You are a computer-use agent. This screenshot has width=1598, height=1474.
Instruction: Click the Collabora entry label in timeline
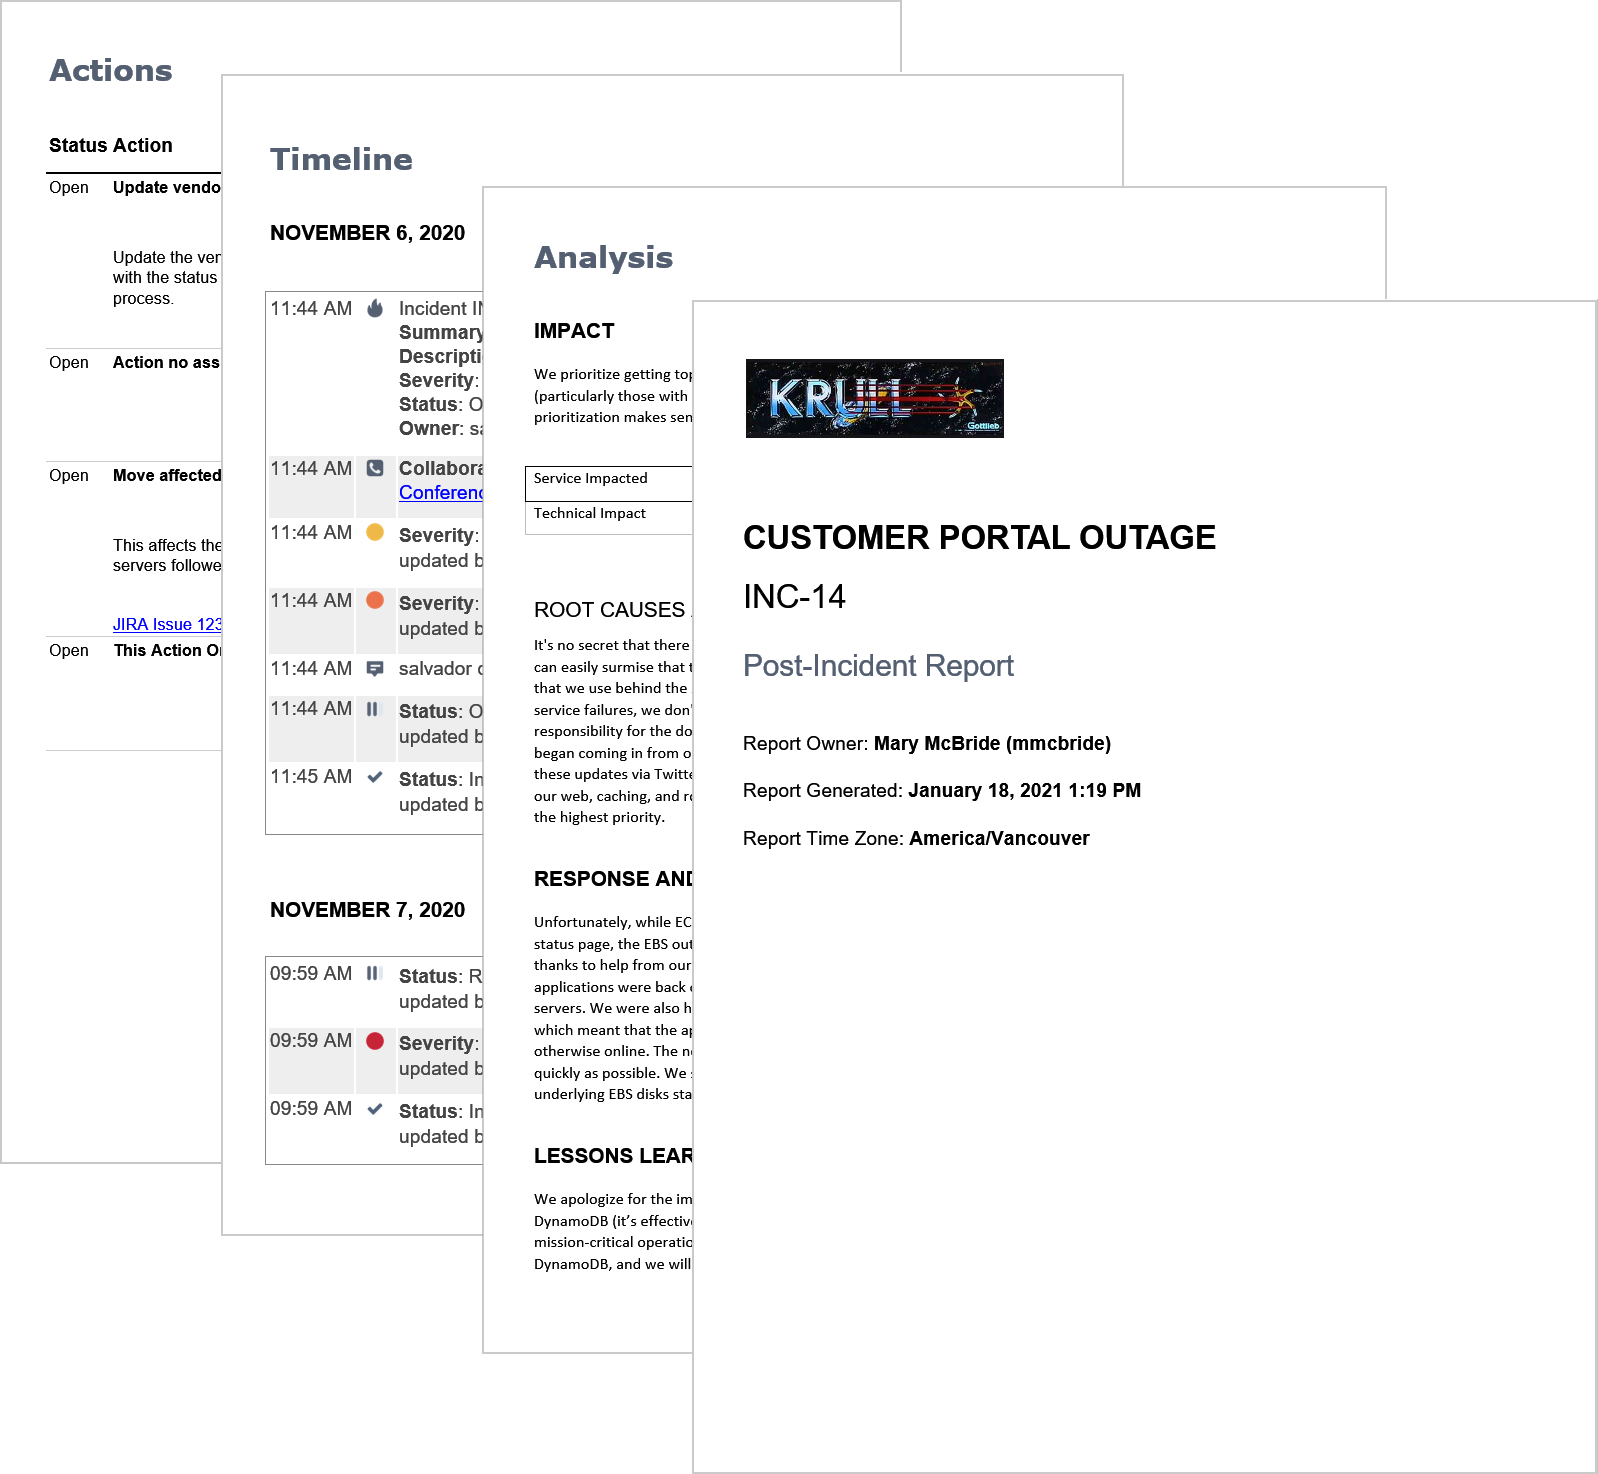click(441, 468)
